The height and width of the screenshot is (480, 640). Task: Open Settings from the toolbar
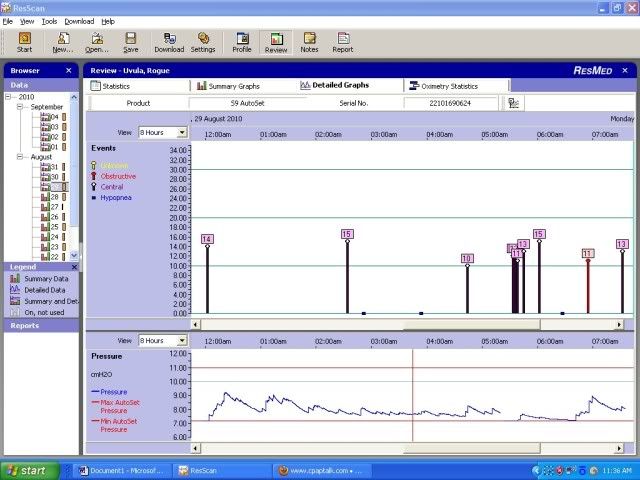click(203, 41)
